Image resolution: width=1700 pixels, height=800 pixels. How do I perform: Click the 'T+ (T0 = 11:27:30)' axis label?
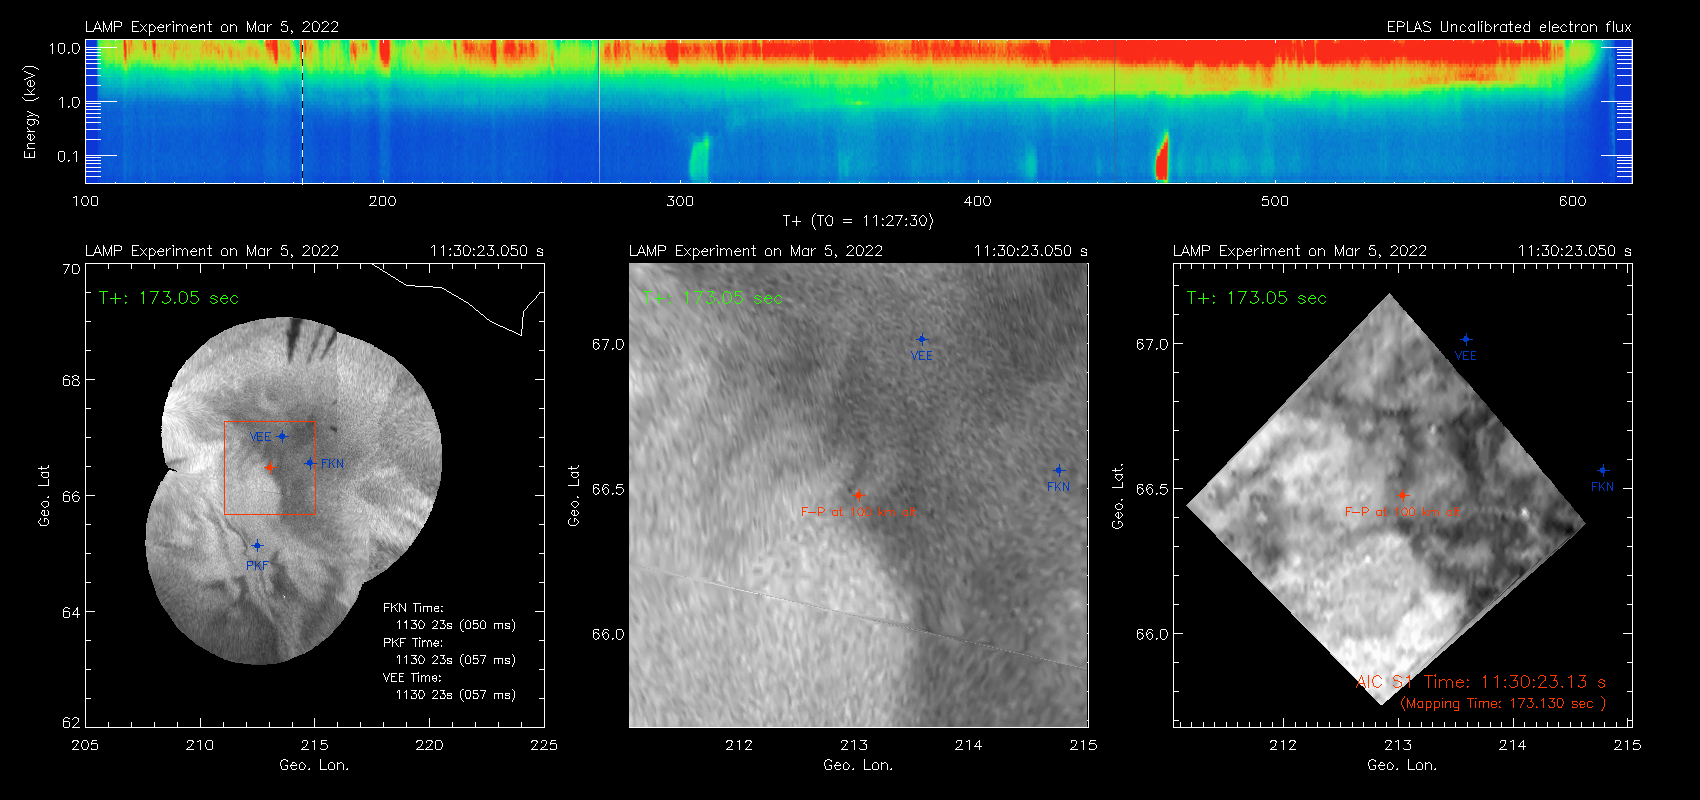click(858, 221)
